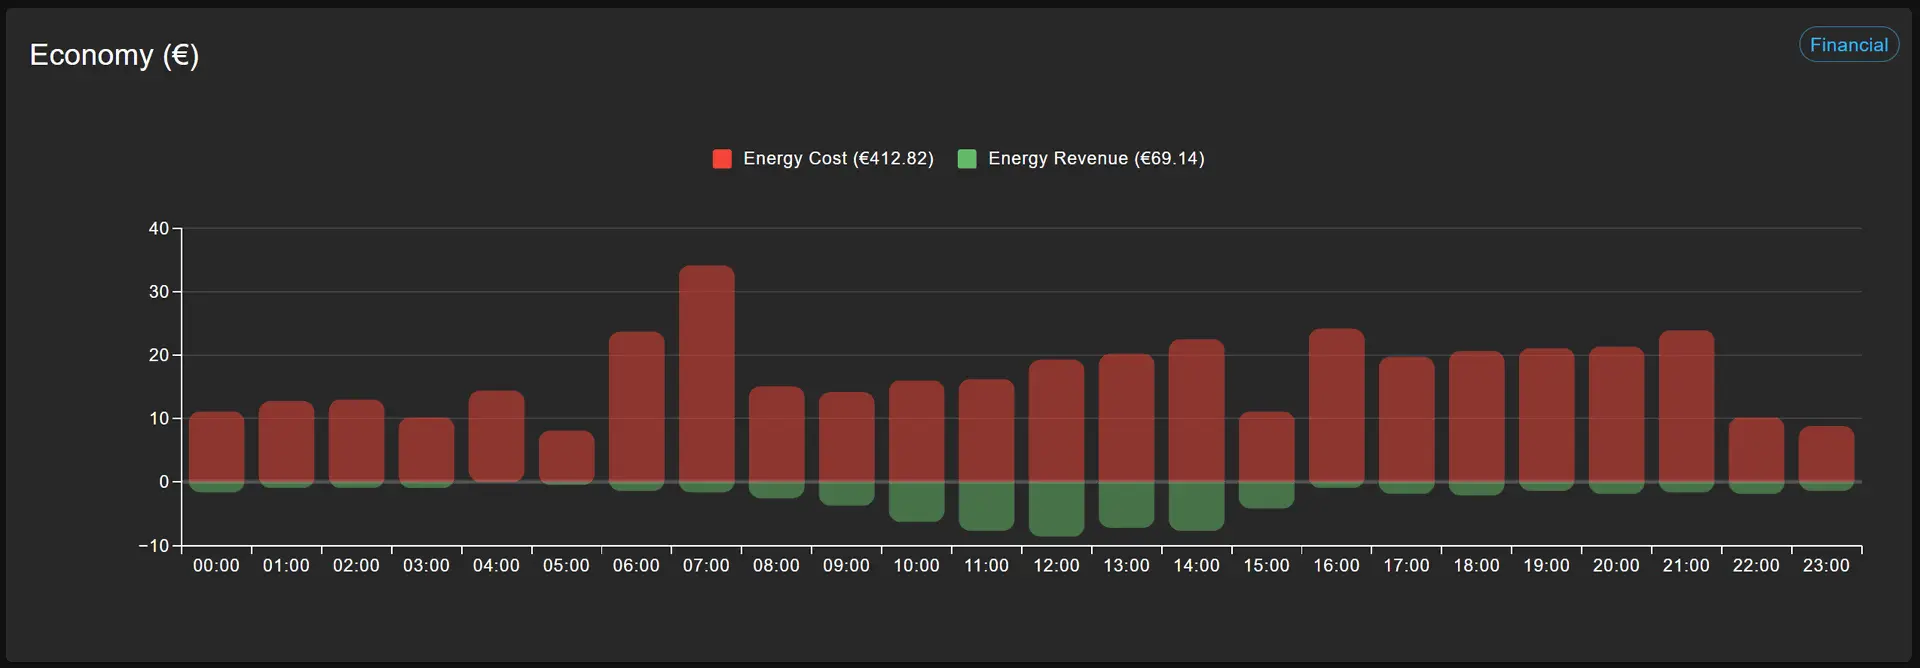The image size is (1920, 668).
Task: Click the Financial chip button
Action: [x=1848, y=45]
